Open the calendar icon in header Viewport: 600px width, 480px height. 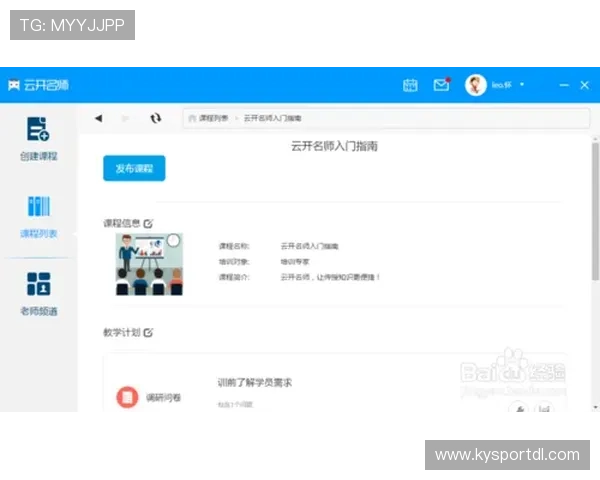tap(410, 85)
